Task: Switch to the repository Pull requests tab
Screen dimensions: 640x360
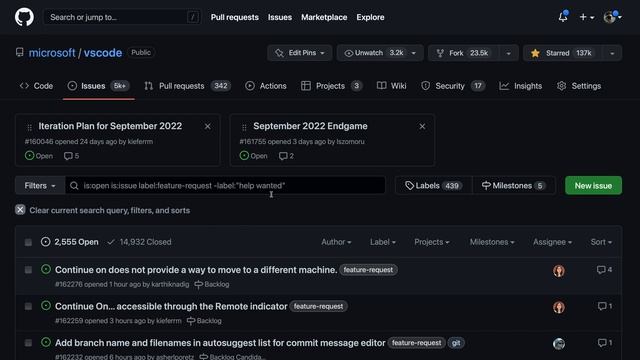Action: (187, 86)
